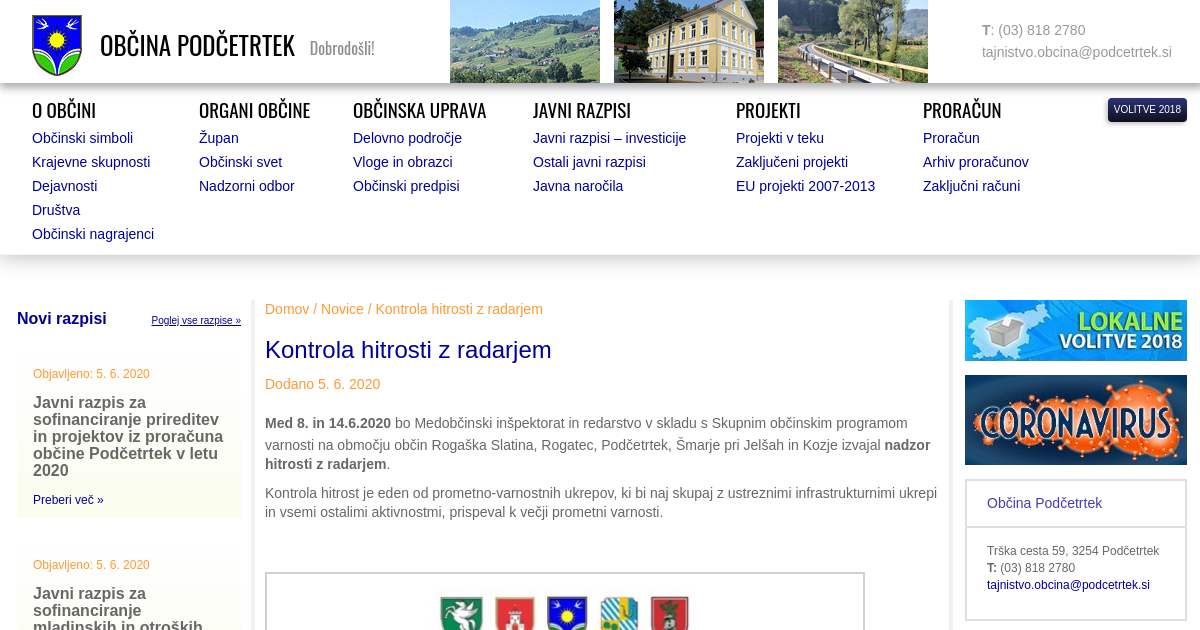Open Javni razpisi – investicije

[609, 138]
